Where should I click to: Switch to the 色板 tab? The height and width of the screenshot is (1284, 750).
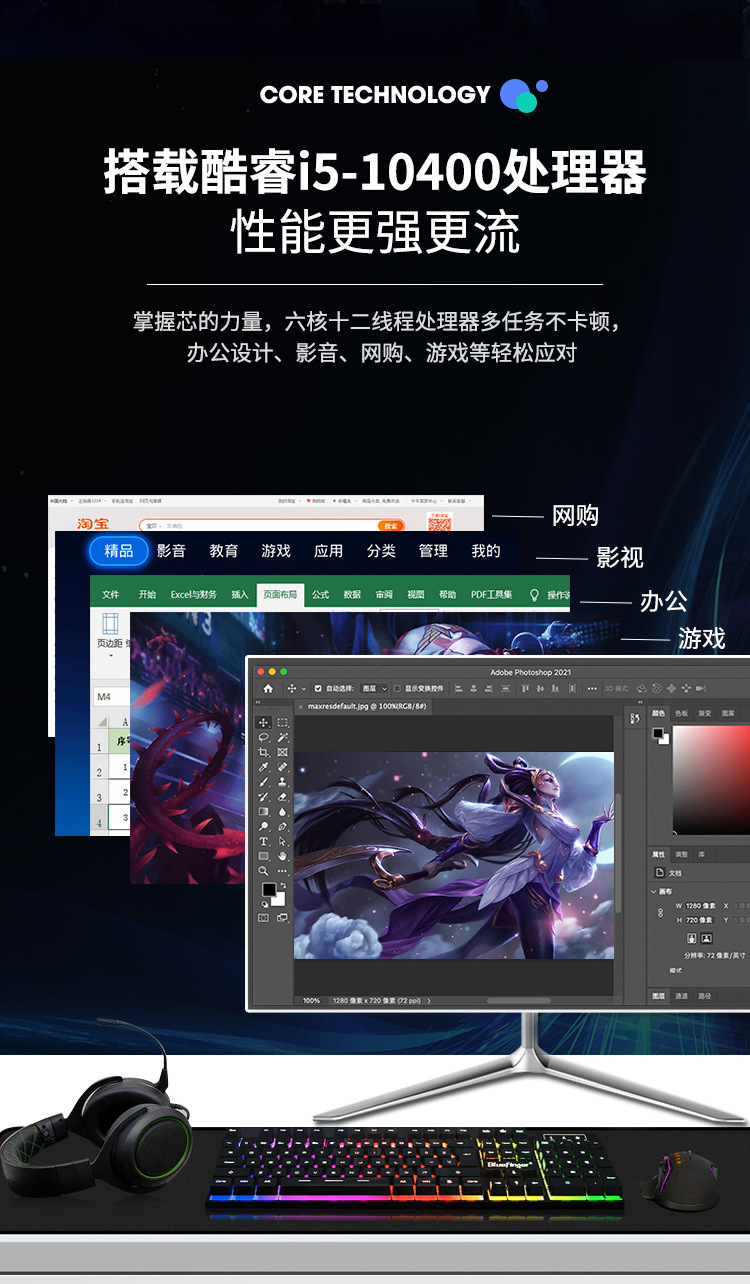[x=682, y=713]
